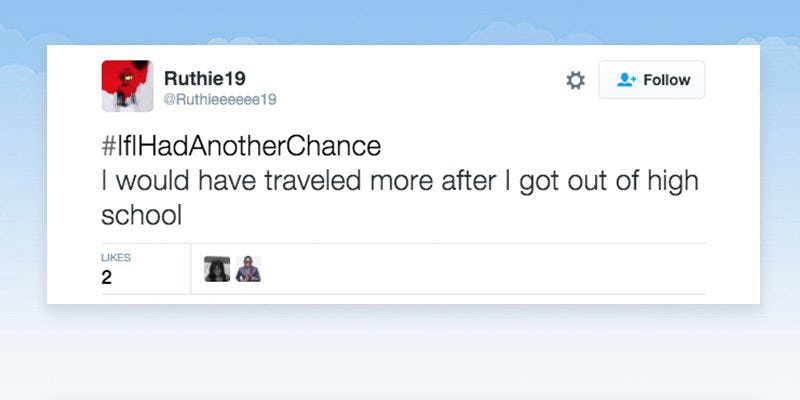The height and width of the screenshot is (400, 800).
Task: Click the likes count number 2
Action: click(x=106, y=278)
